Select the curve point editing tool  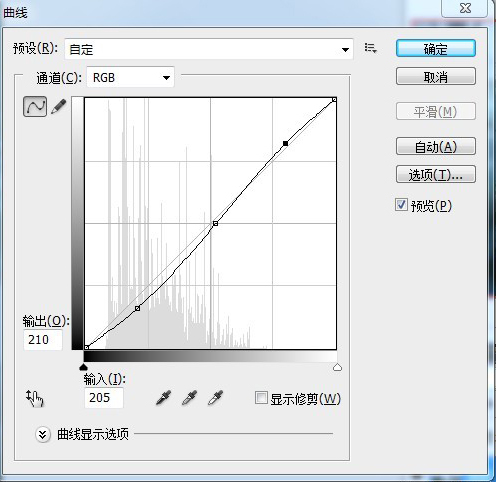pyautogui.click(x=35, y=107)
